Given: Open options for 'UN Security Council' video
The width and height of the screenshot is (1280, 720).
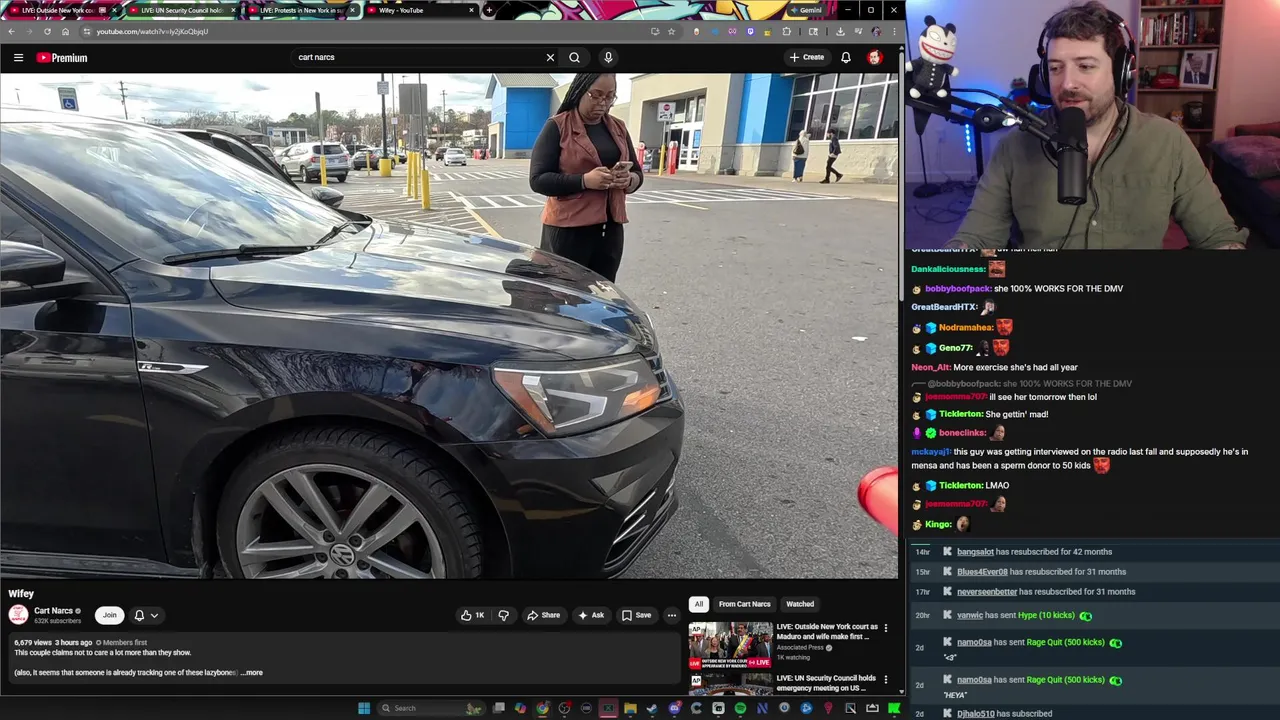Looking at the screenshot, I should [x=885, y=680].
